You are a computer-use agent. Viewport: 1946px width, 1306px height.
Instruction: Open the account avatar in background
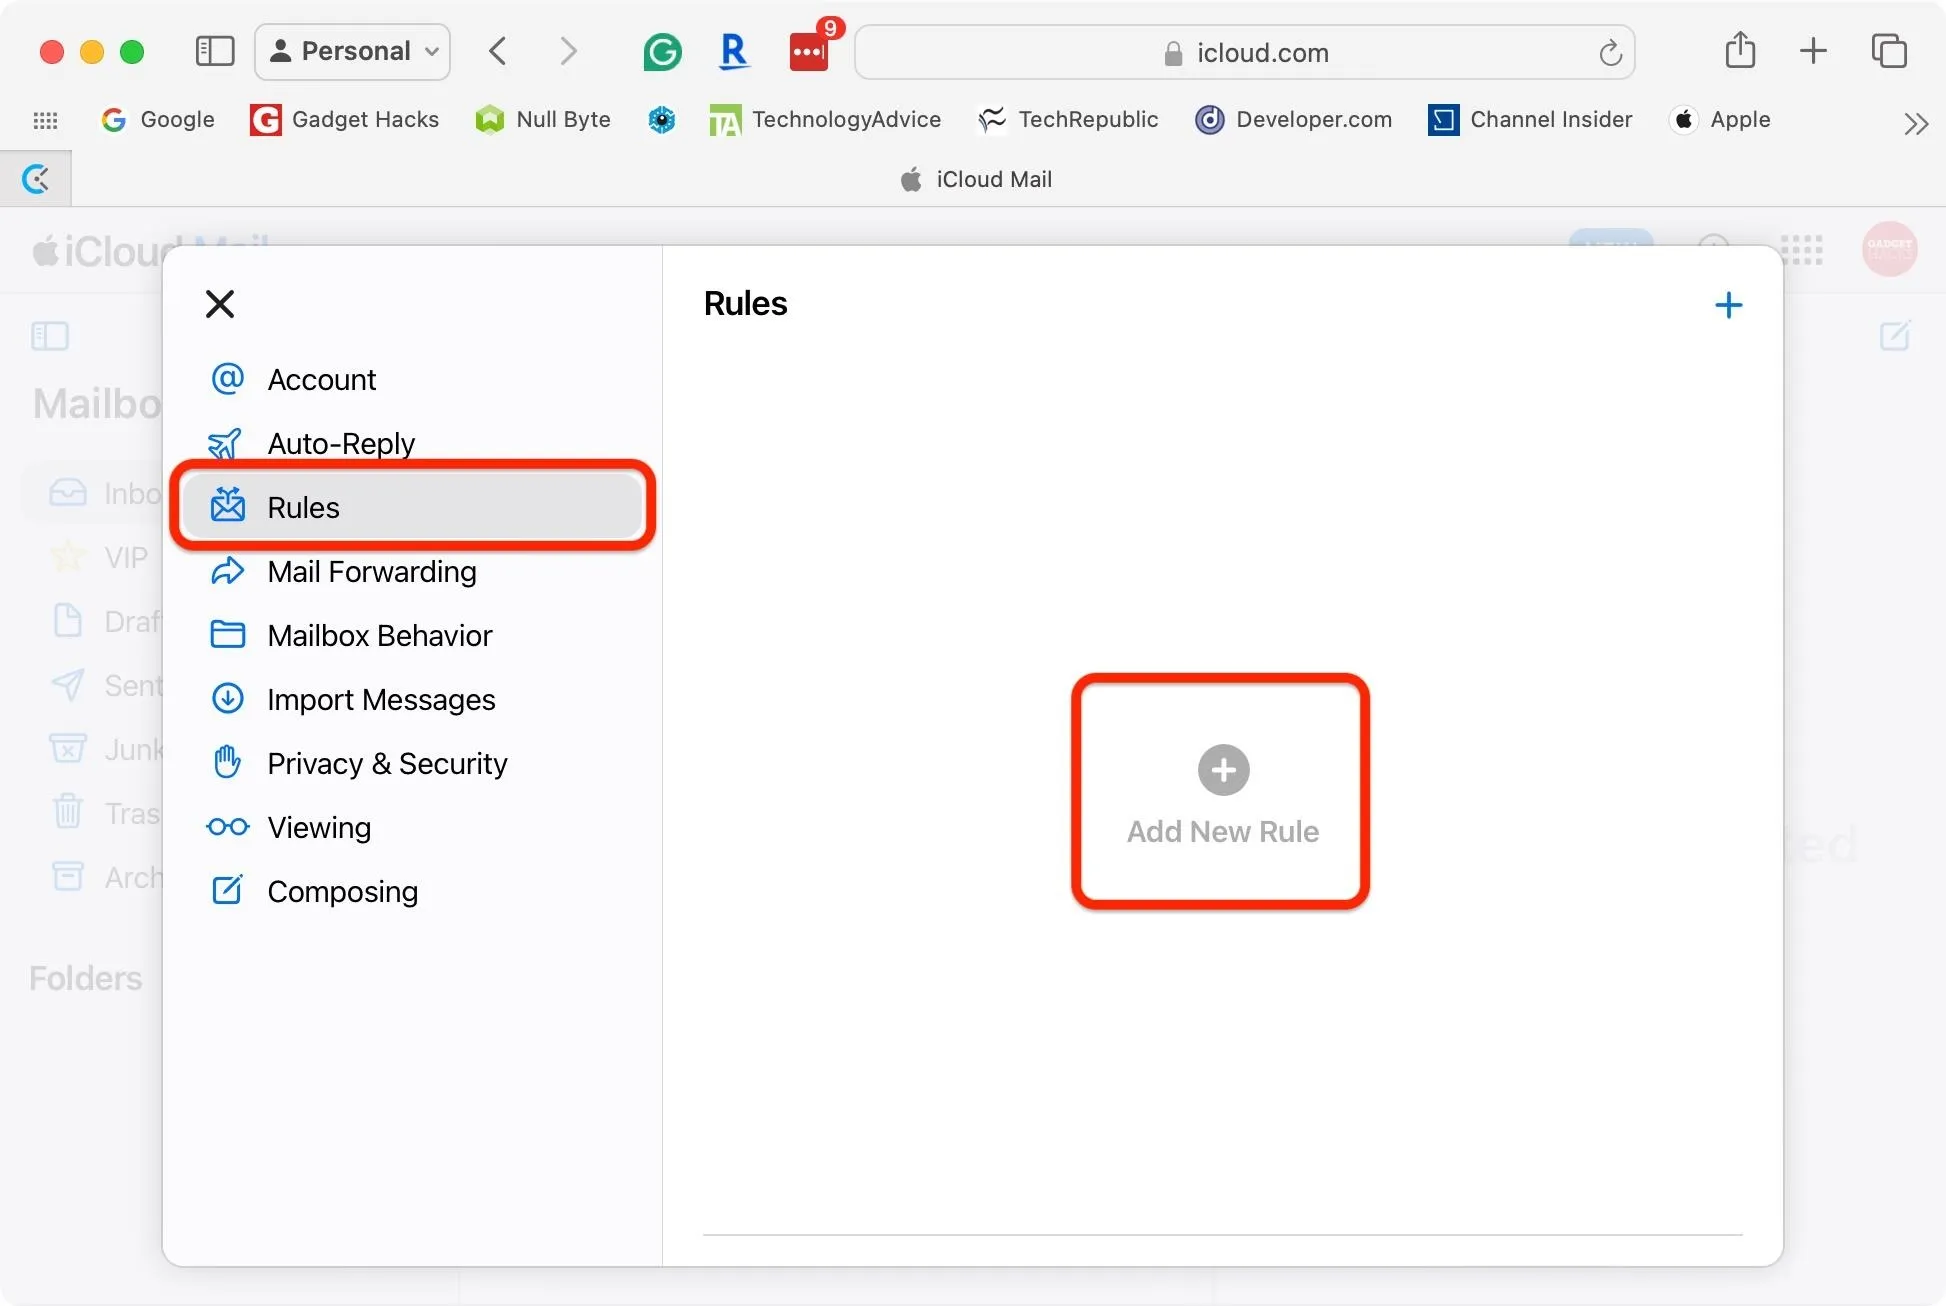coord(1889,249)
